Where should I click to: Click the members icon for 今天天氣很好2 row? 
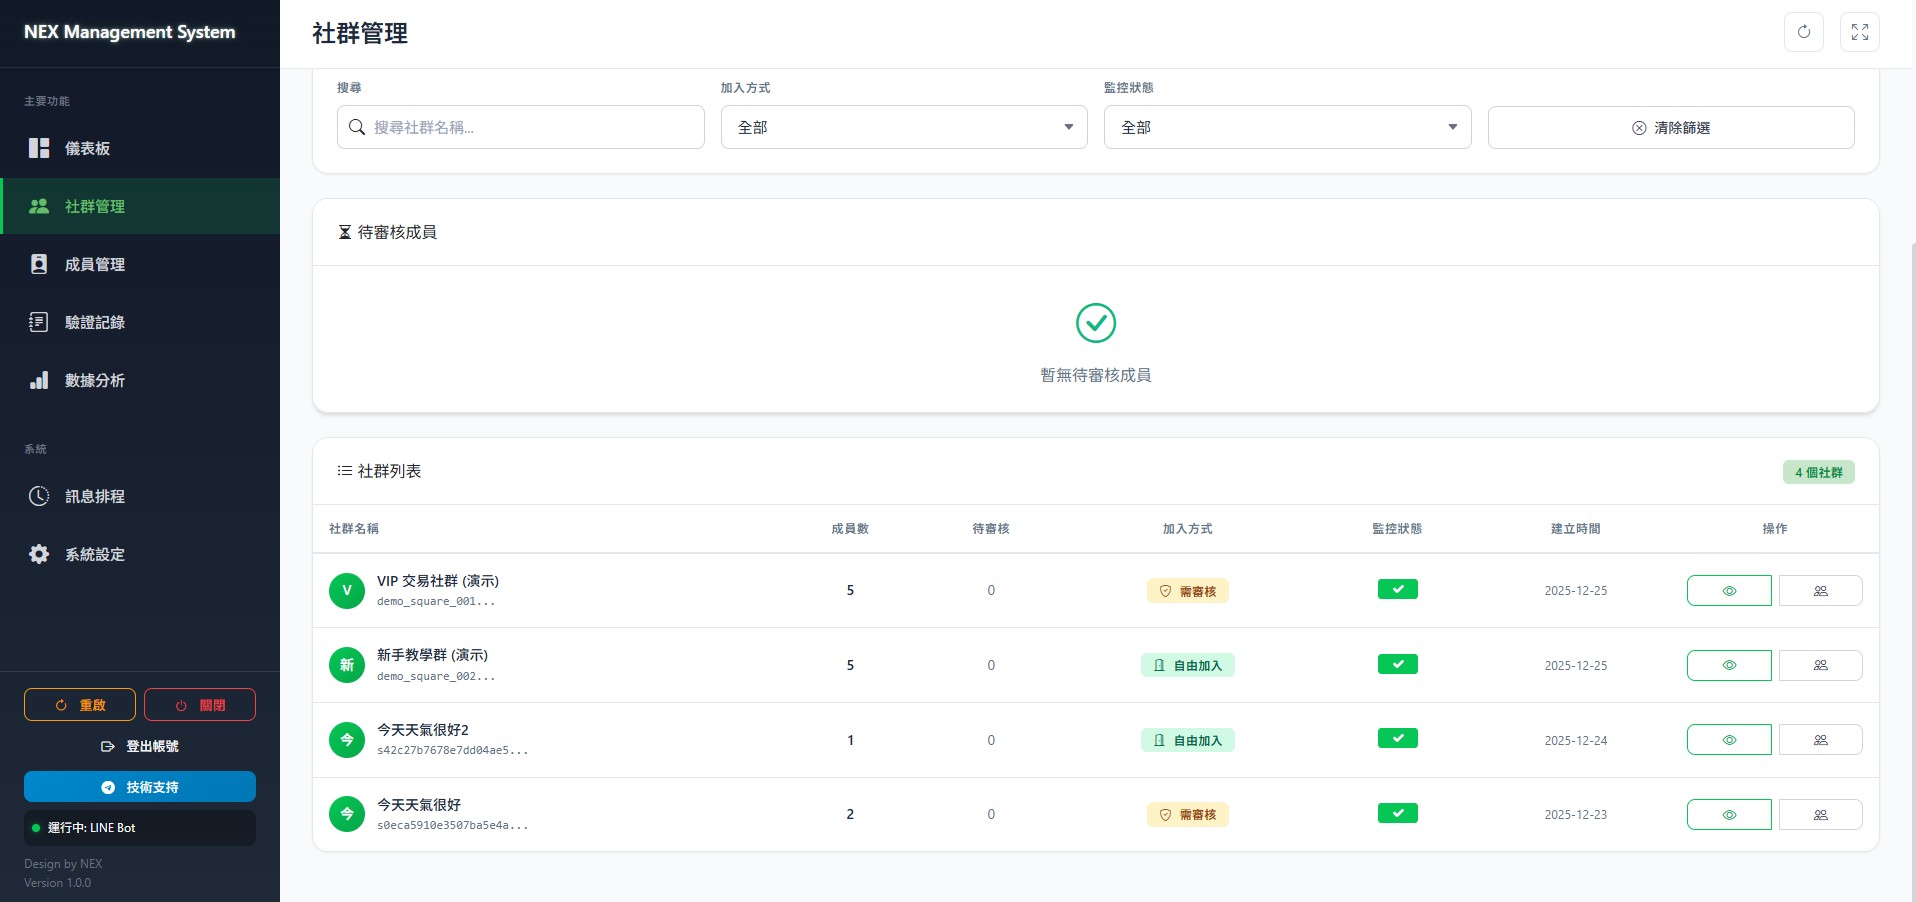(1820, 740)
